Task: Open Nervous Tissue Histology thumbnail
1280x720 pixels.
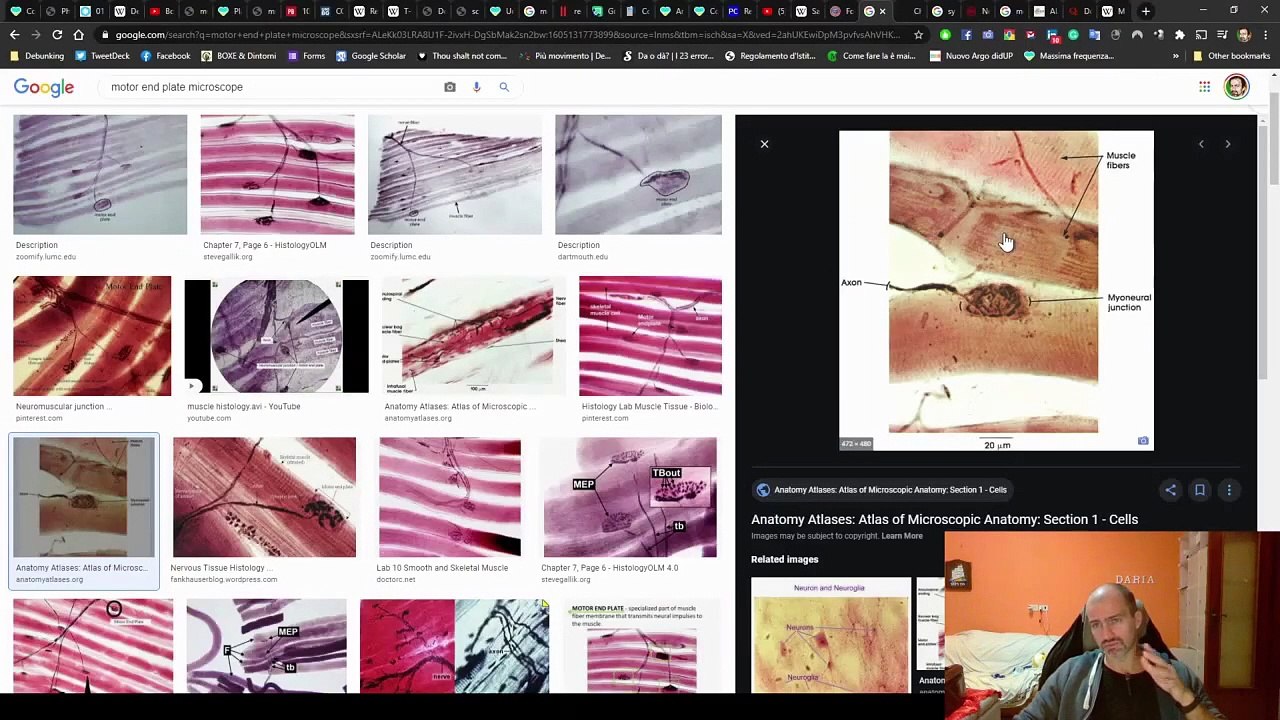Action: (x=264, y=497)
